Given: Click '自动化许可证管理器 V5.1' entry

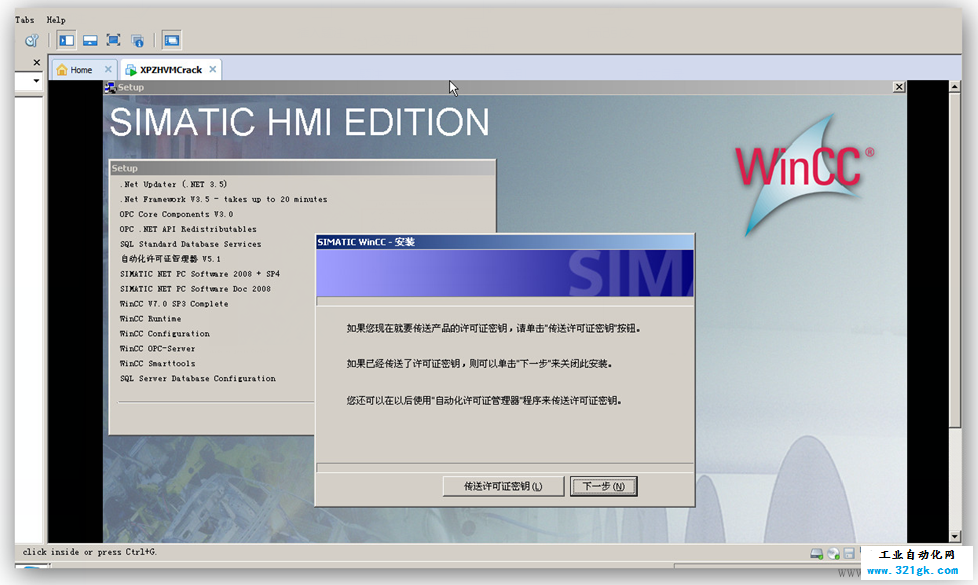Looking at the screenshot, I should tap(170, 259).
